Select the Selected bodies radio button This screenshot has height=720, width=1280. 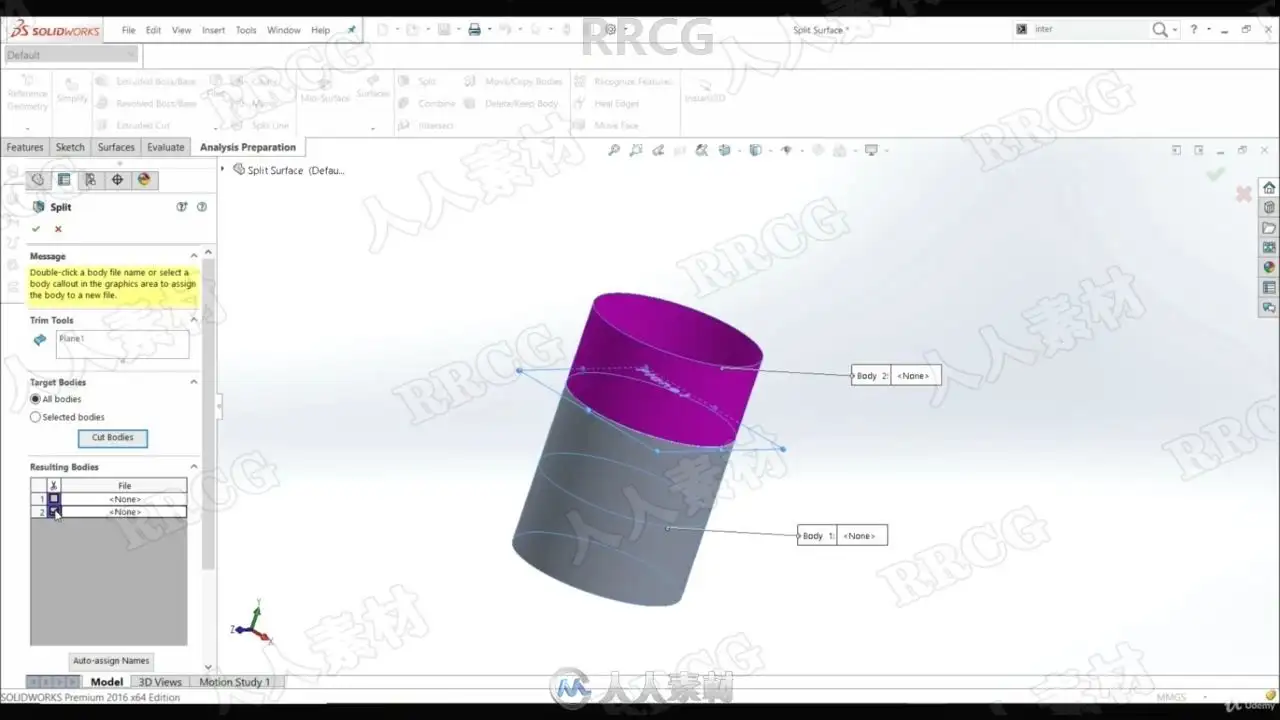click(35, 417)
